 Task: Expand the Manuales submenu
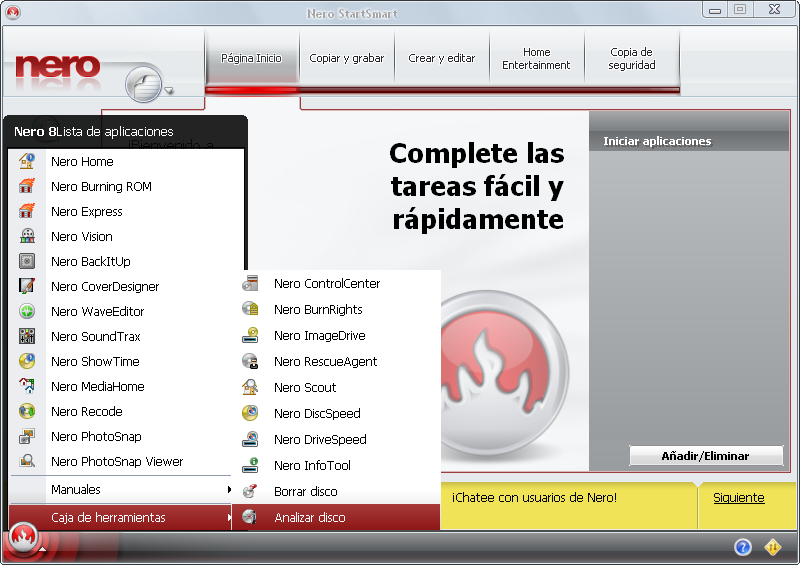tap(120, 489)
